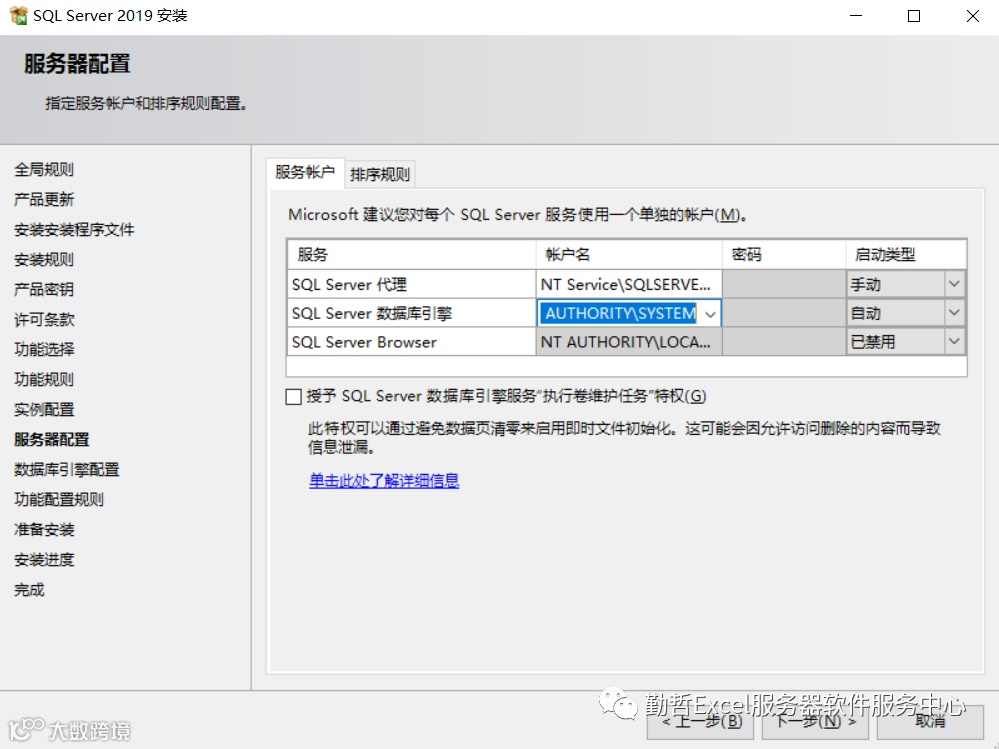This screenshot has width=999, height=749.
Task: Minimize the SQL Server 2019 setup window
Action: click(x=856, y=16)
